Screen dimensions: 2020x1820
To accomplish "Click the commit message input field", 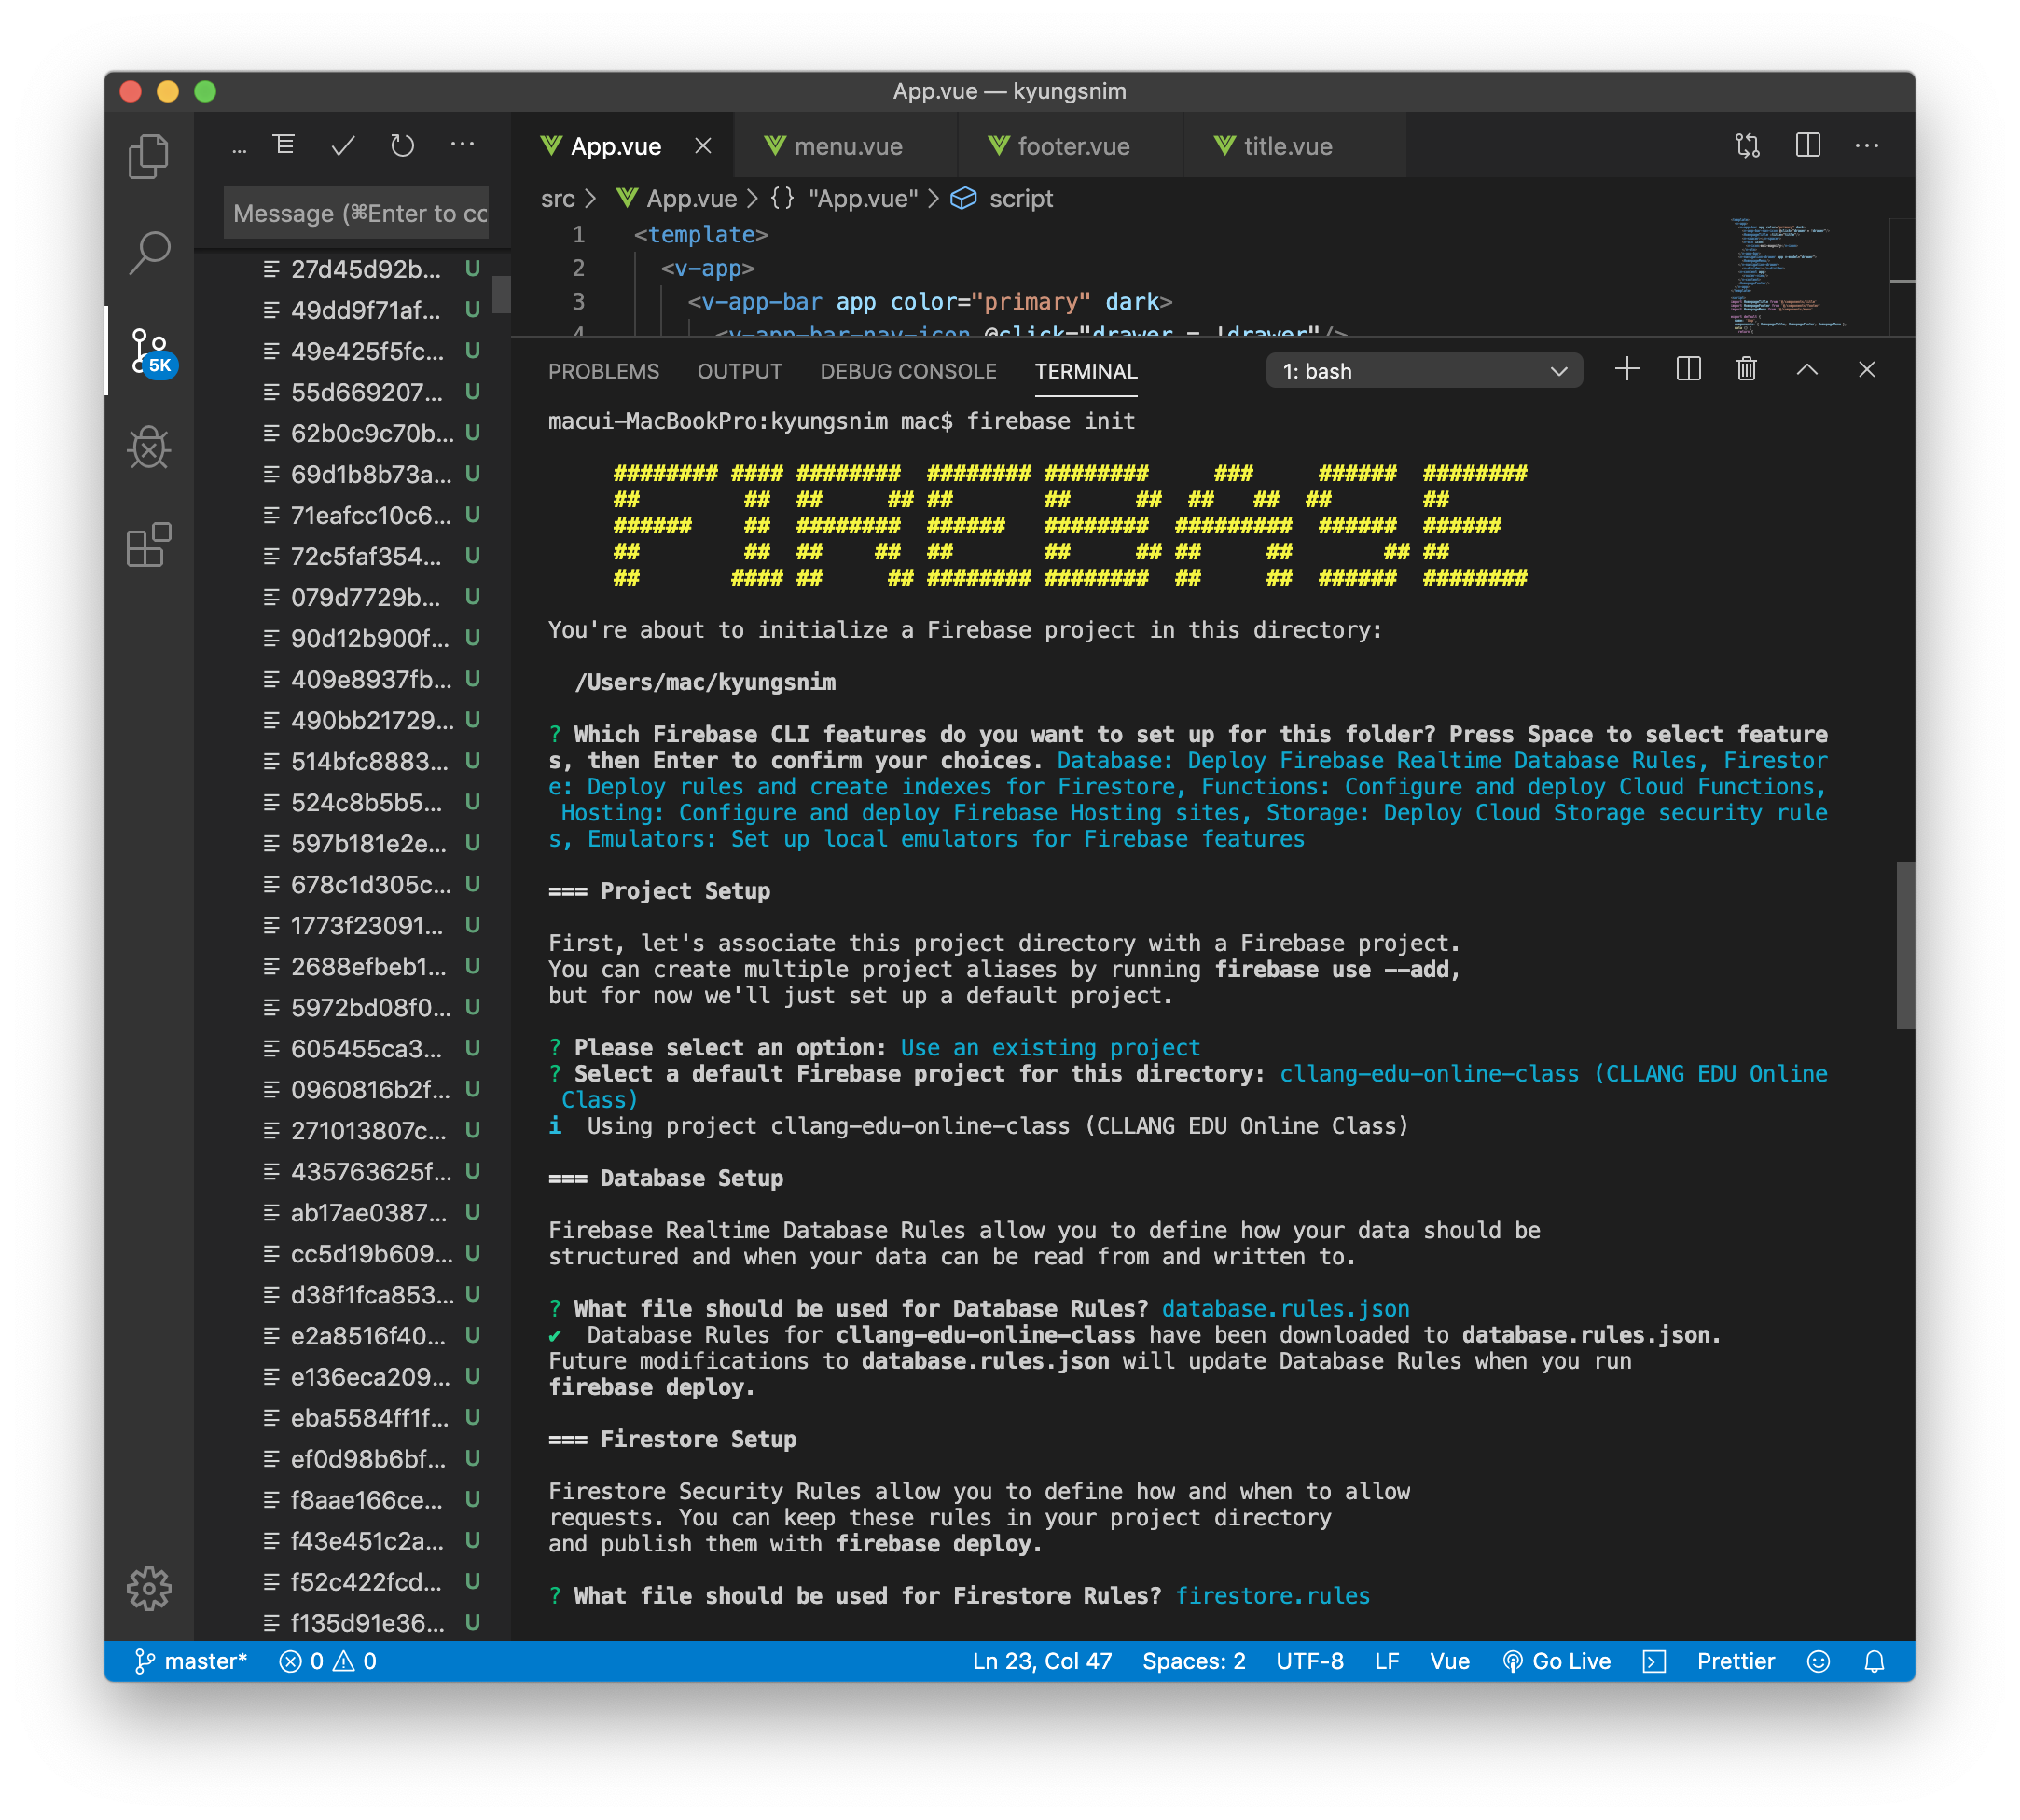I will 358,213.
